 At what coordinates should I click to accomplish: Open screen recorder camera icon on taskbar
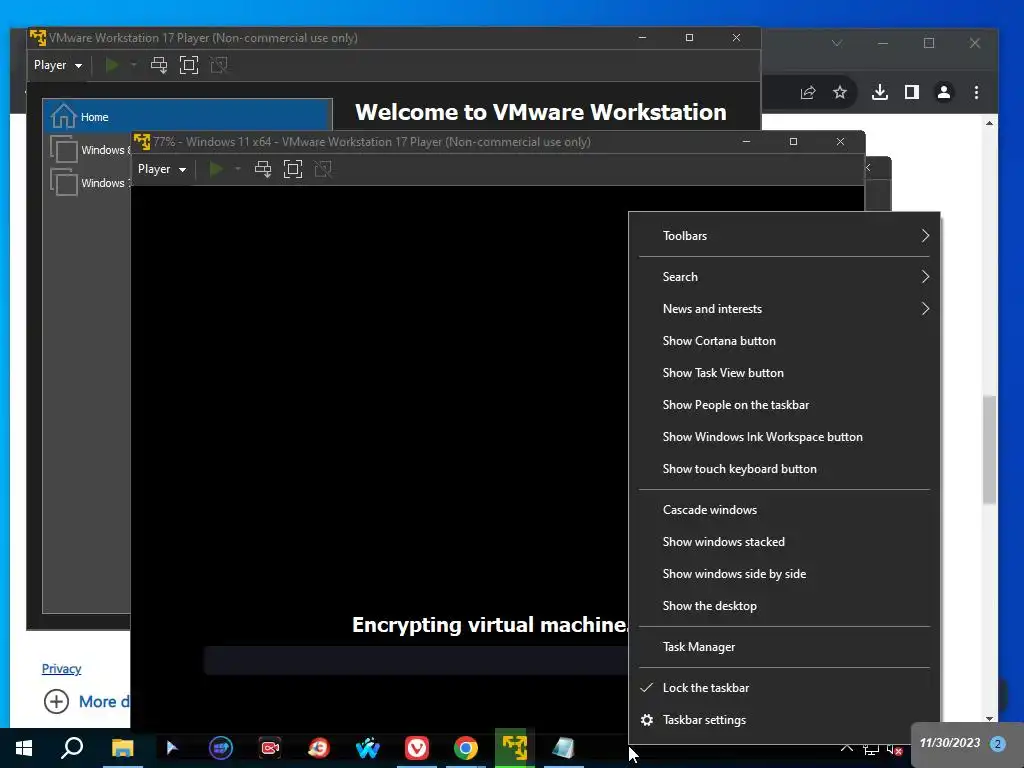270,748
